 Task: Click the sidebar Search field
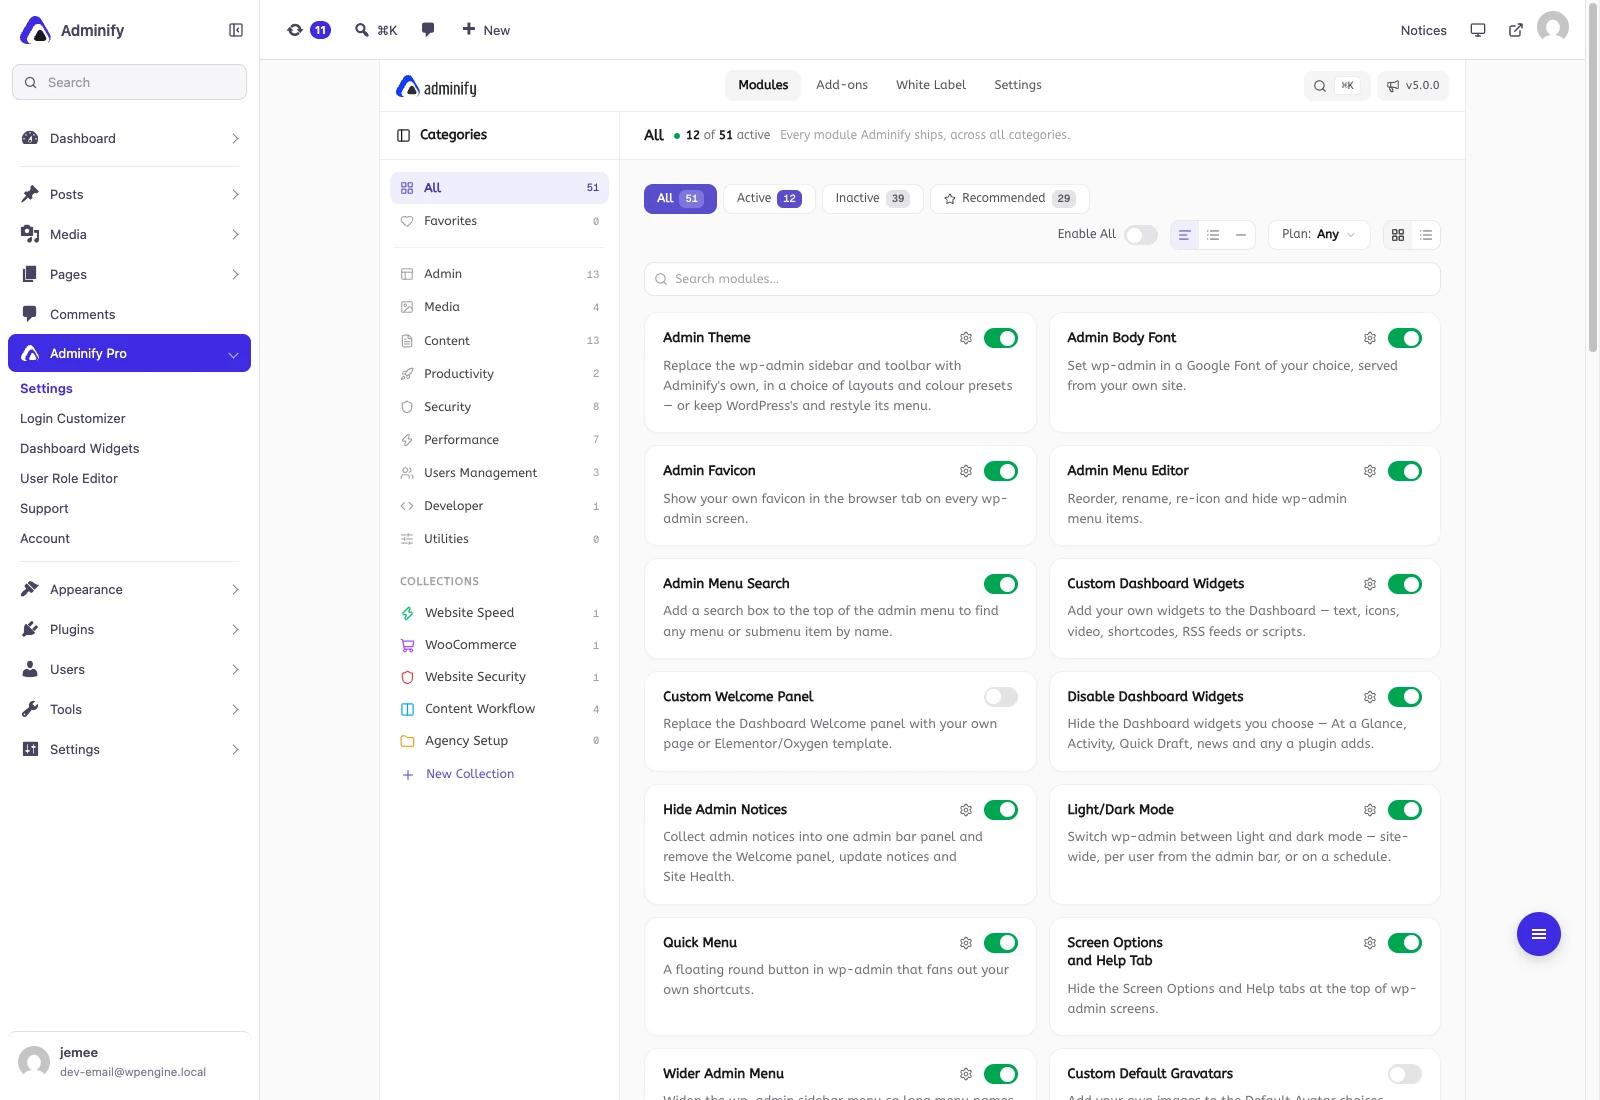129,82
